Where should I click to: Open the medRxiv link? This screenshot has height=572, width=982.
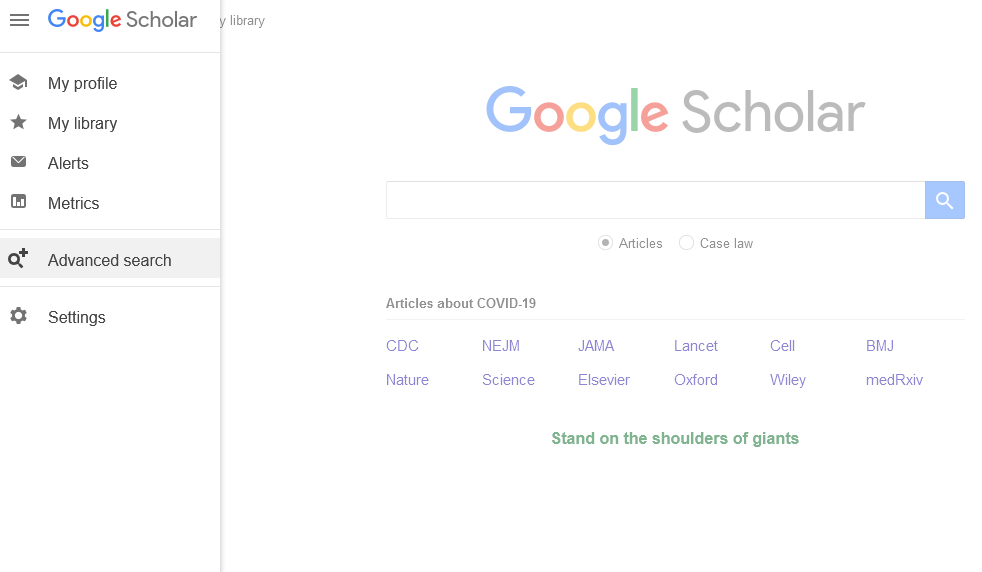[x=894, y=380]
